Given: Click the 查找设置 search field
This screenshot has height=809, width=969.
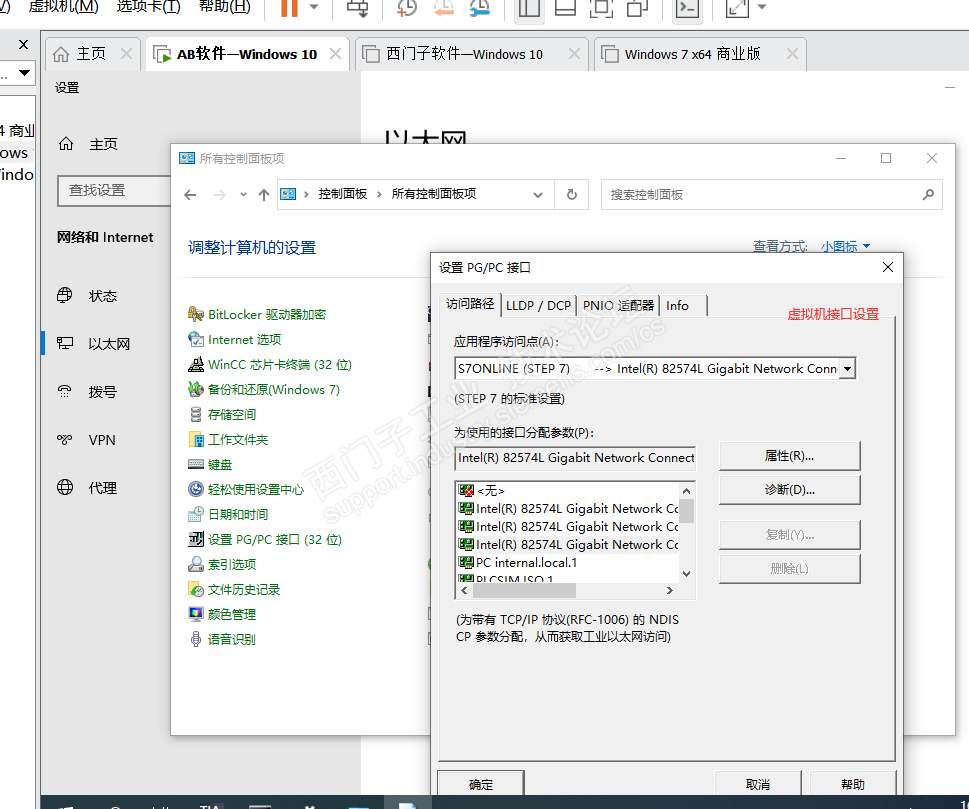Looking at the screenshot, I should pos(114,190).
